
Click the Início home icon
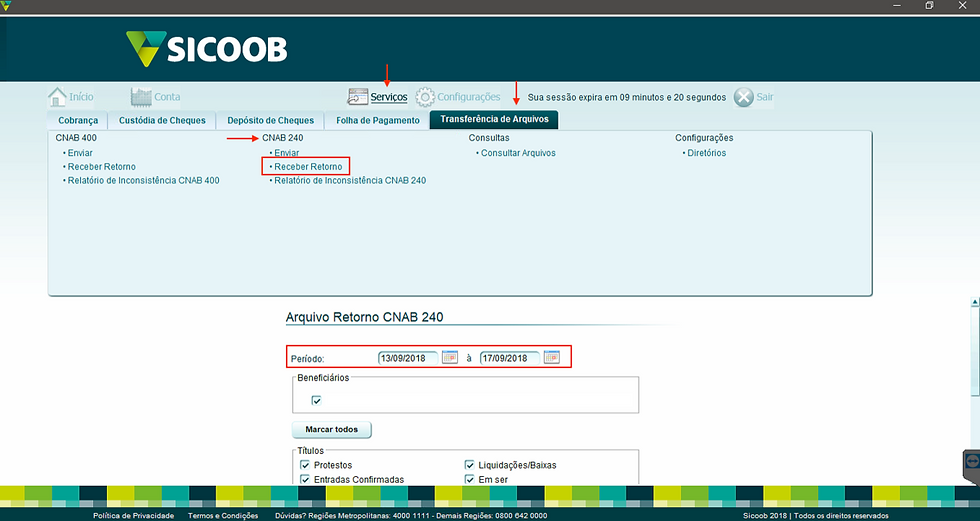point(57,97)
